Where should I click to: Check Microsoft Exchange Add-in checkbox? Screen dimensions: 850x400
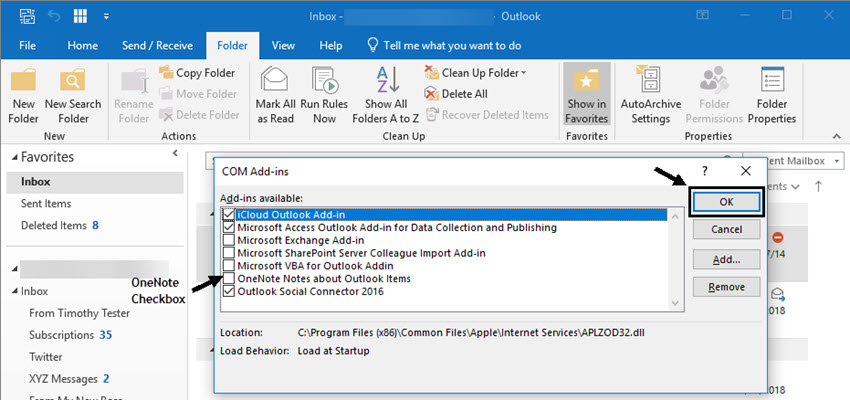229,240
